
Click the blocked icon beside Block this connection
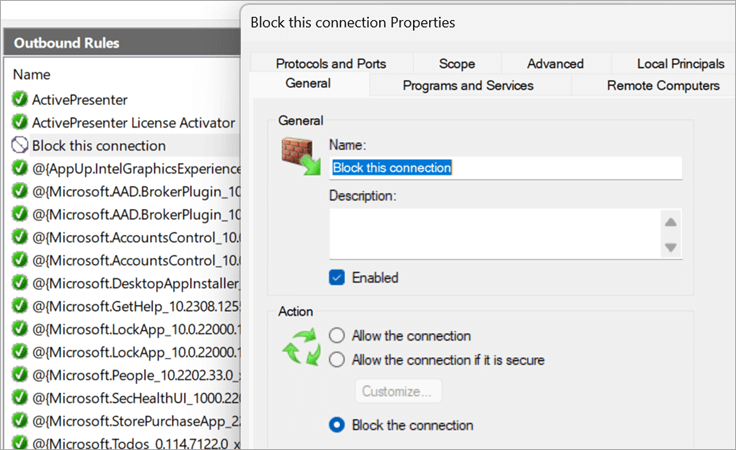tap(19, 145)
